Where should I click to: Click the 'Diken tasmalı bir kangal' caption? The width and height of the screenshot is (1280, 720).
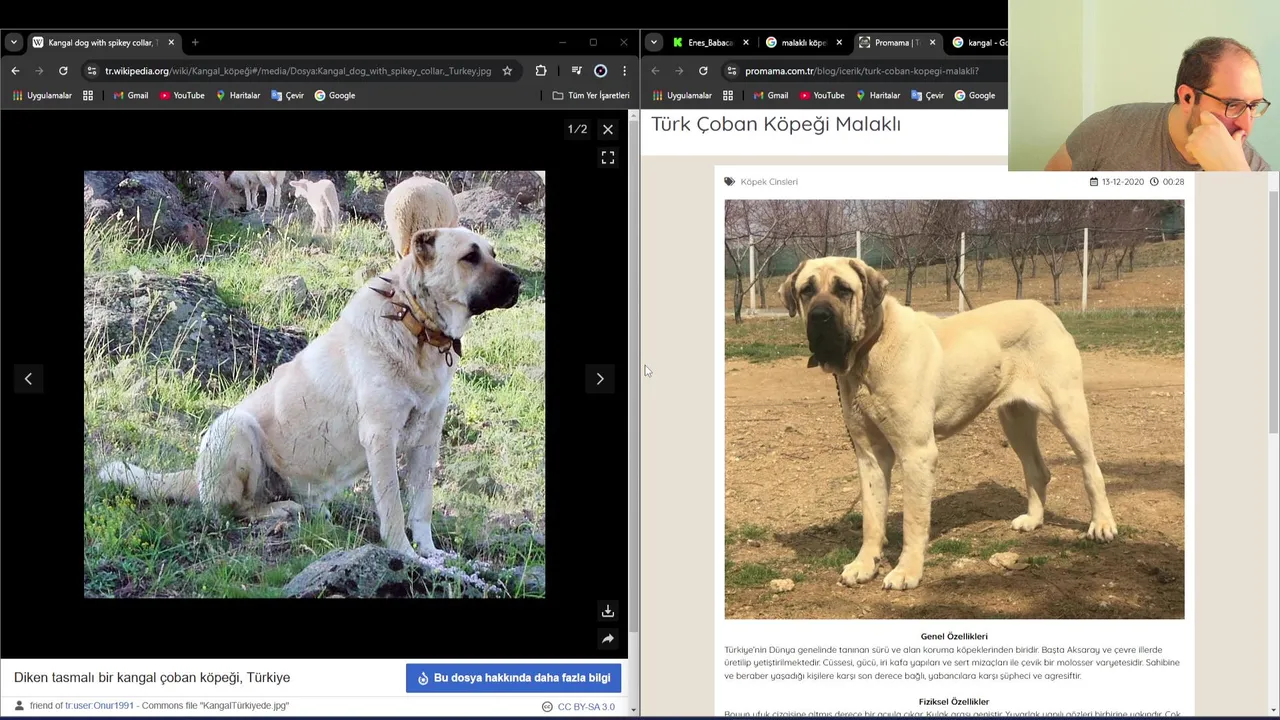coord(152,677)
